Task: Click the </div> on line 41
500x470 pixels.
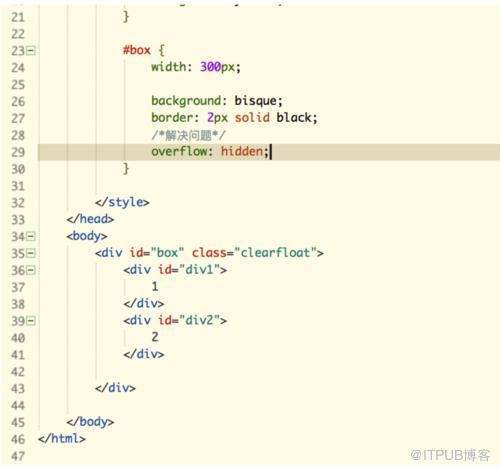Action: pos(144,354)
